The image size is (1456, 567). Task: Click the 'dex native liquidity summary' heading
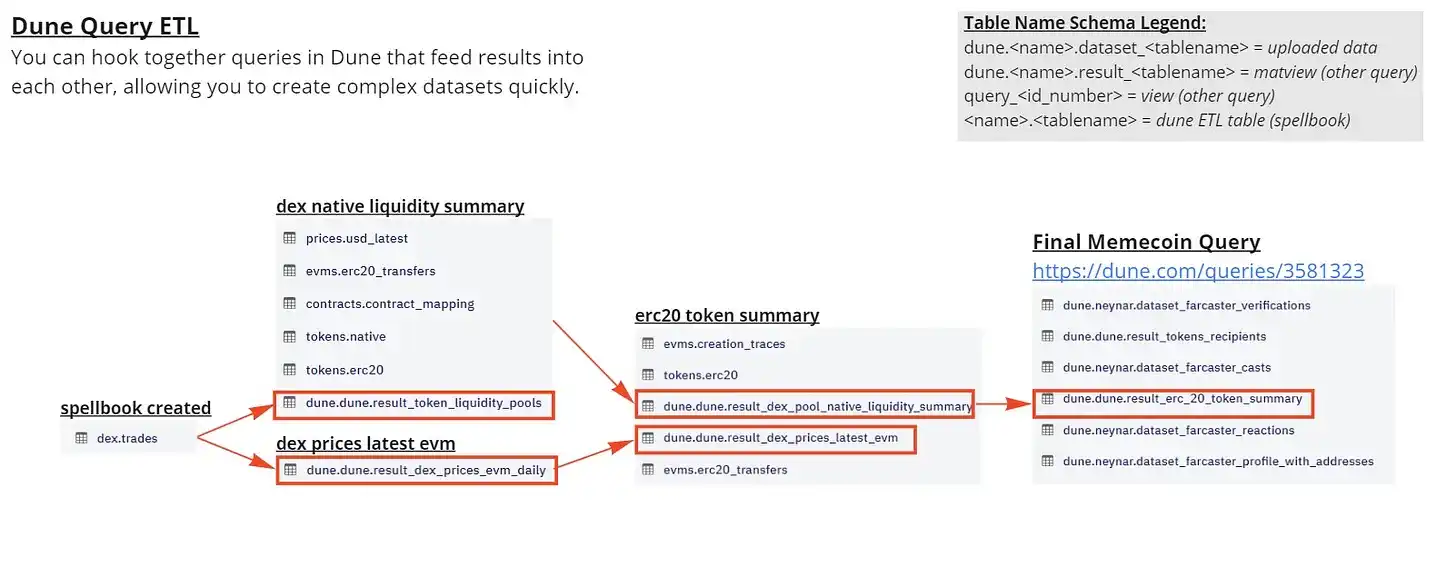point(400,207)
